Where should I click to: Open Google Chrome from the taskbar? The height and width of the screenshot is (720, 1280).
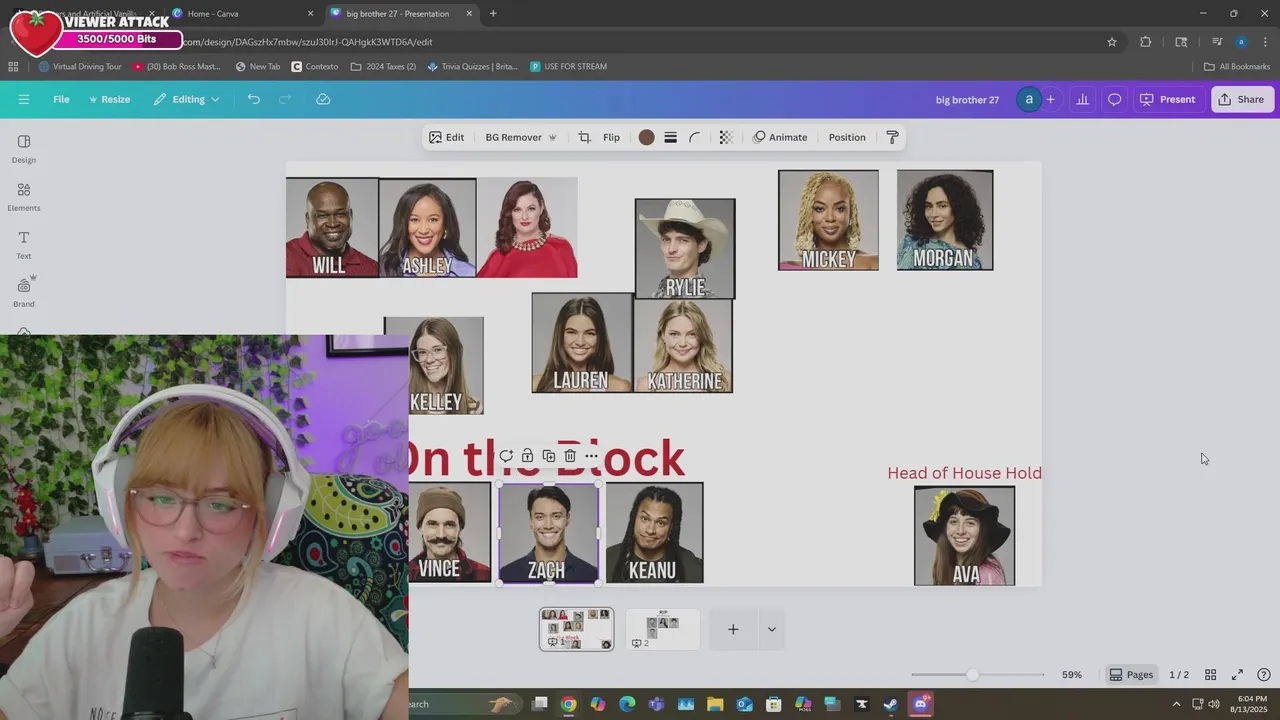point(568,704)
